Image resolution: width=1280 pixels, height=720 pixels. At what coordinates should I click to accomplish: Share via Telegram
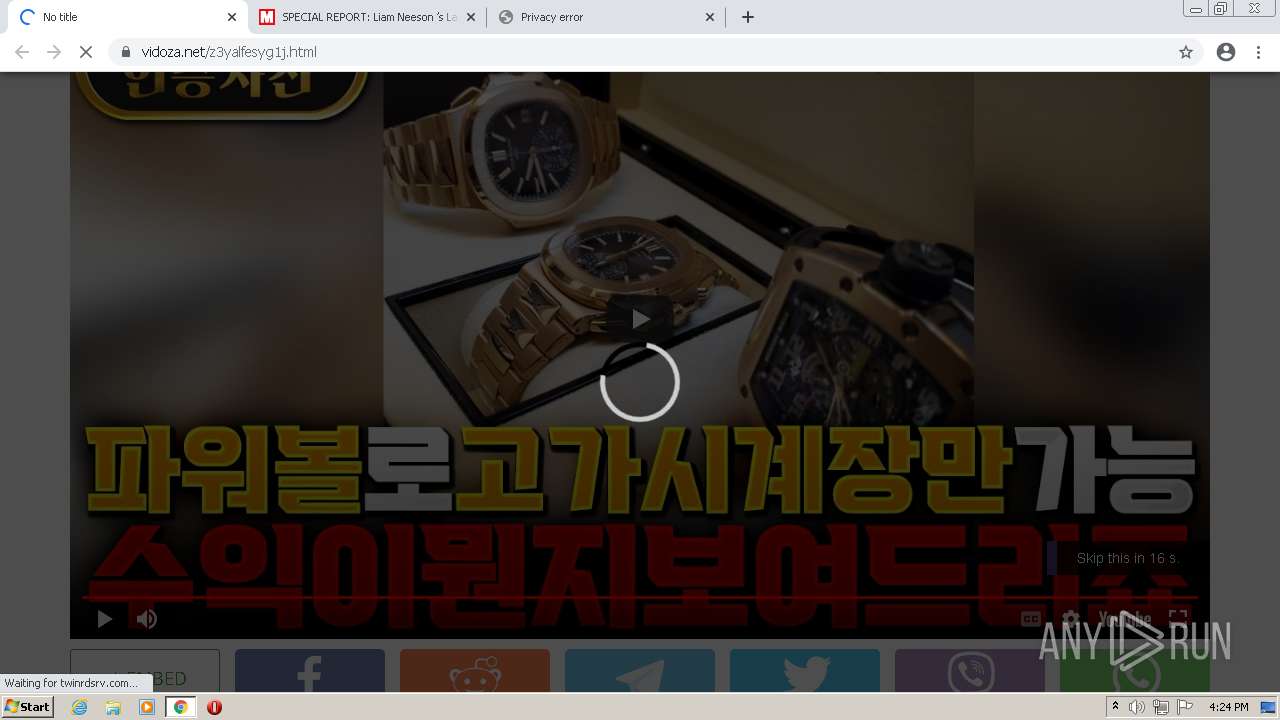tap(640, 671)
